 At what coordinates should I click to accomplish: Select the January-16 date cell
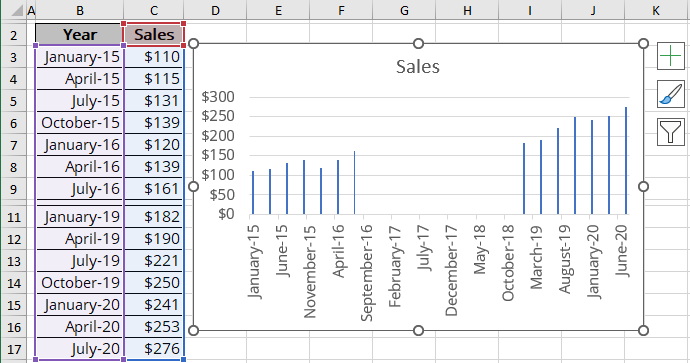(80, 145)
